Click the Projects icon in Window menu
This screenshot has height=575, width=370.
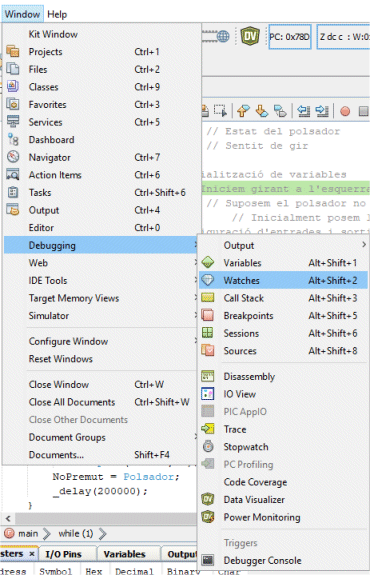[x=13, y=51]
